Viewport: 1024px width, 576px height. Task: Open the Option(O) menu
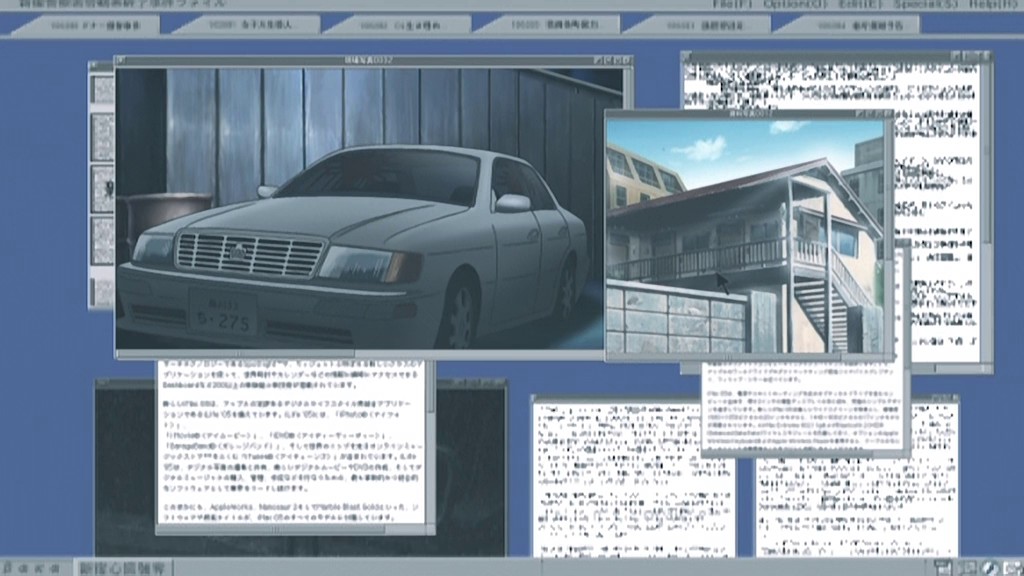pos(795,3)
